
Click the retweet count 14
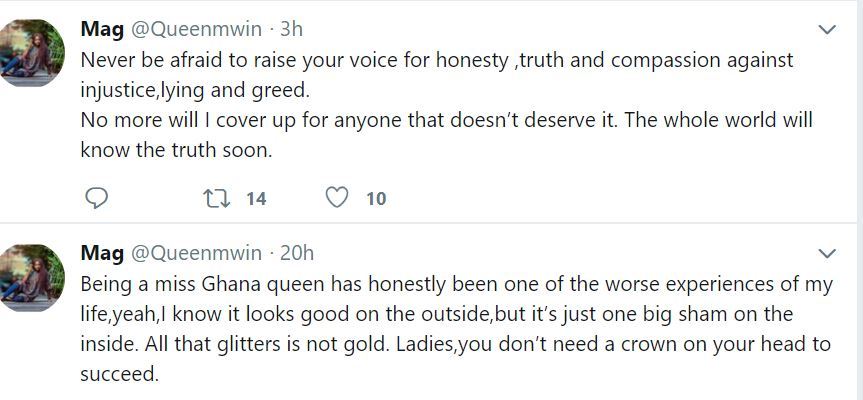click(256, 199)
